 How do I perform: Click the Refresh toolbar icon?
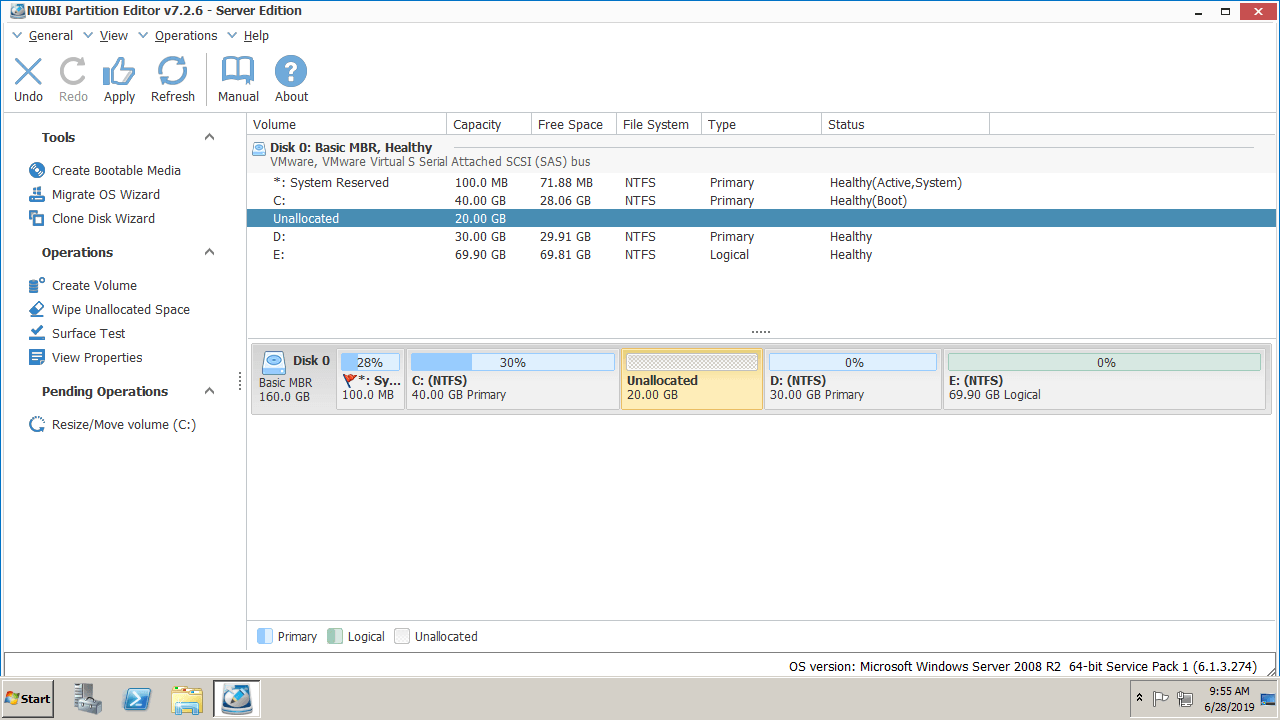pyautogui.click(x=172, y=79)
